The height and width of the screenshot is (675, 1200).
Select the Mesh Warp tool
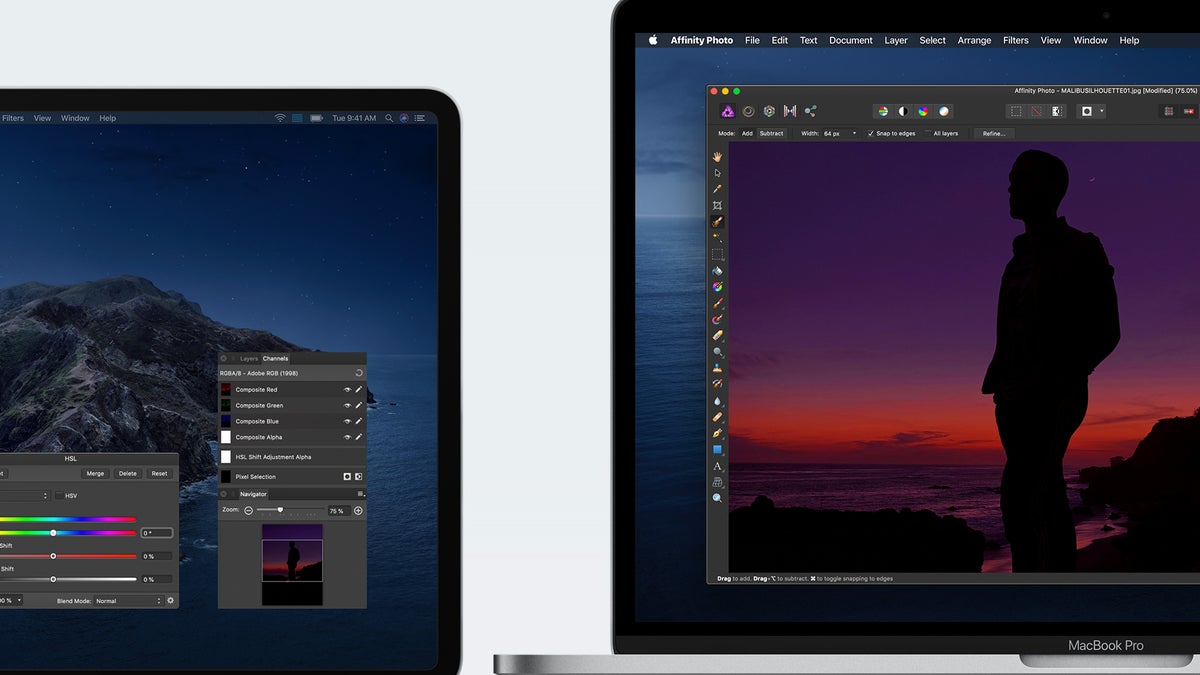[x=717, y=482]
